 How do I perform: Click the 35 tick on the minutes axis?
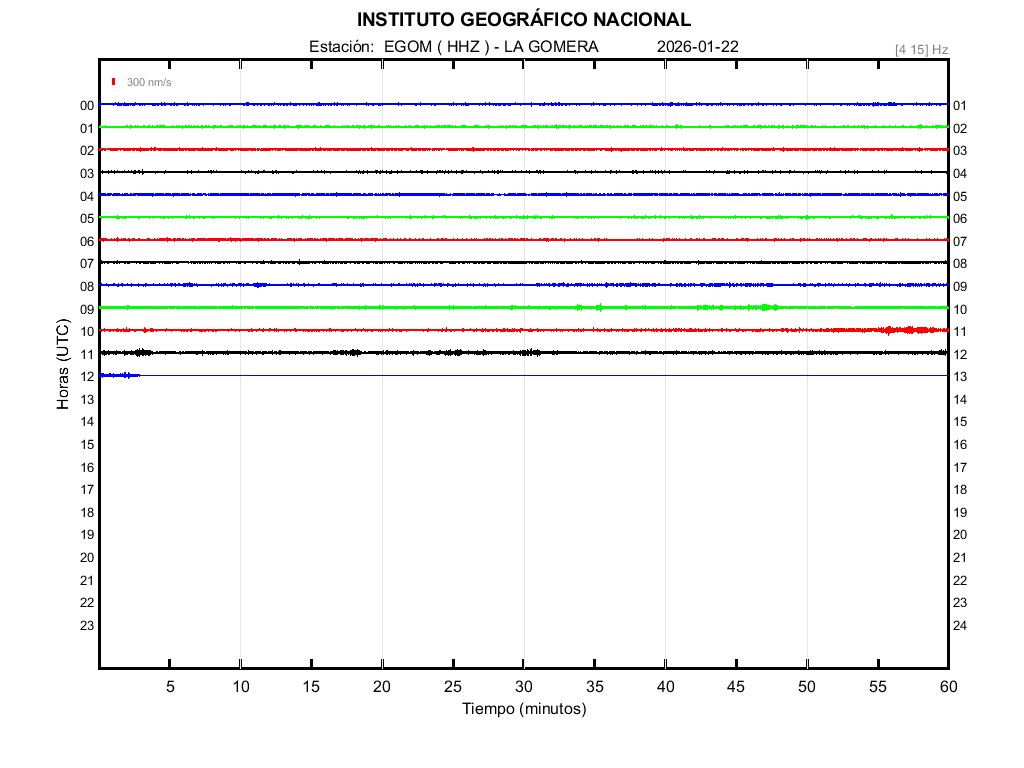pos(594,686)
